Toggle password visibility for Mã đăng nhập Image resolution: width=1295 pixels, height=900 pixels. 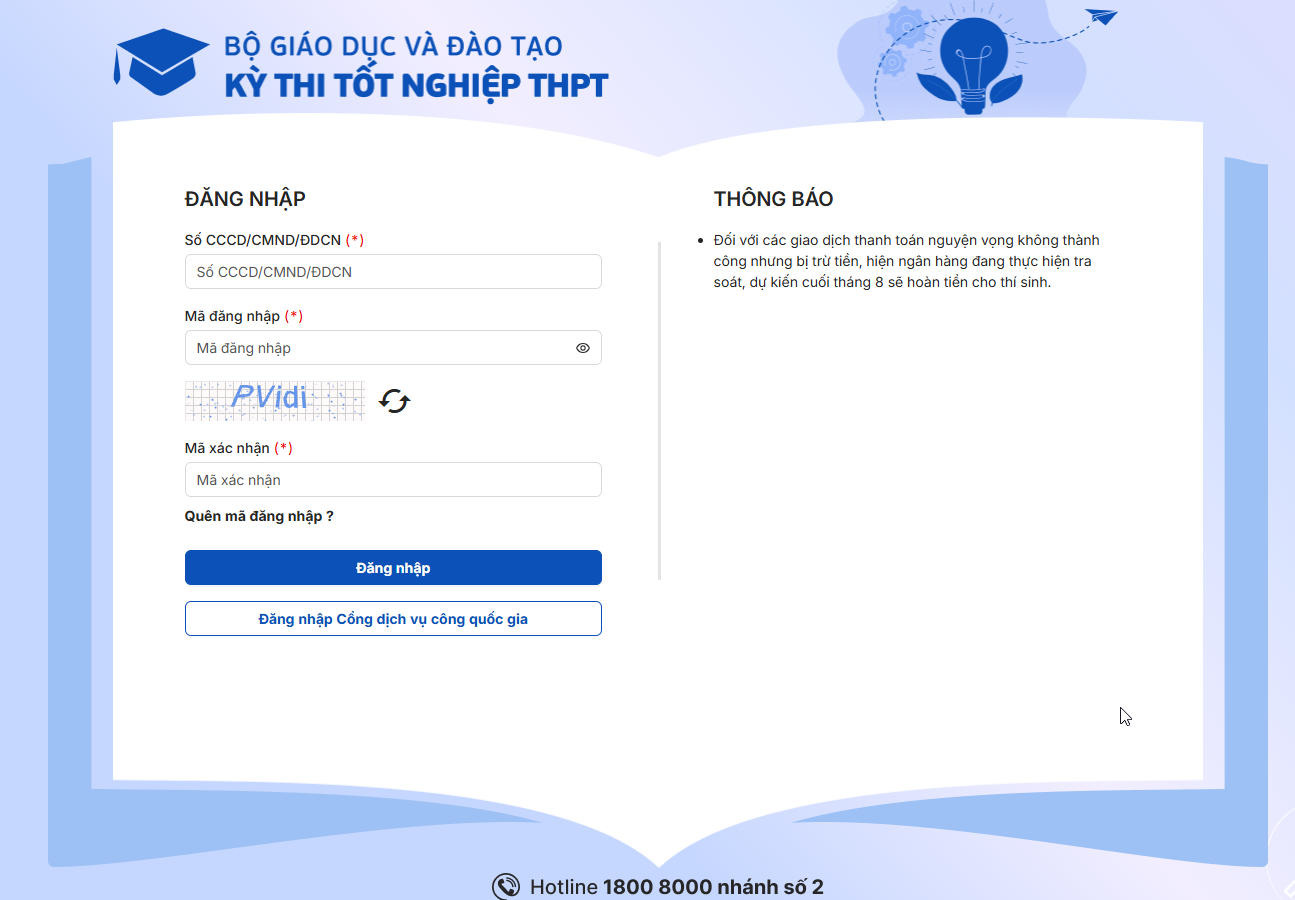click(582, 347)
